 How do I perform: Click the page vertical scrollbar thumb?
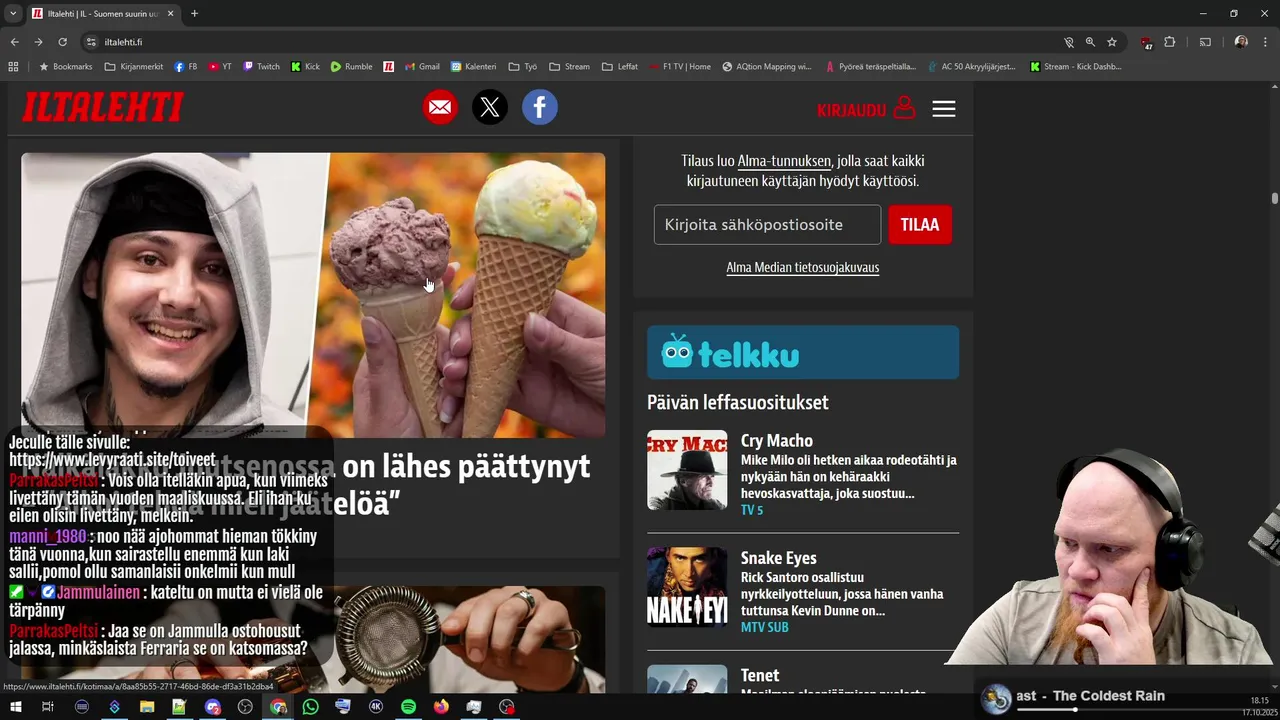tap(1275, 198)
